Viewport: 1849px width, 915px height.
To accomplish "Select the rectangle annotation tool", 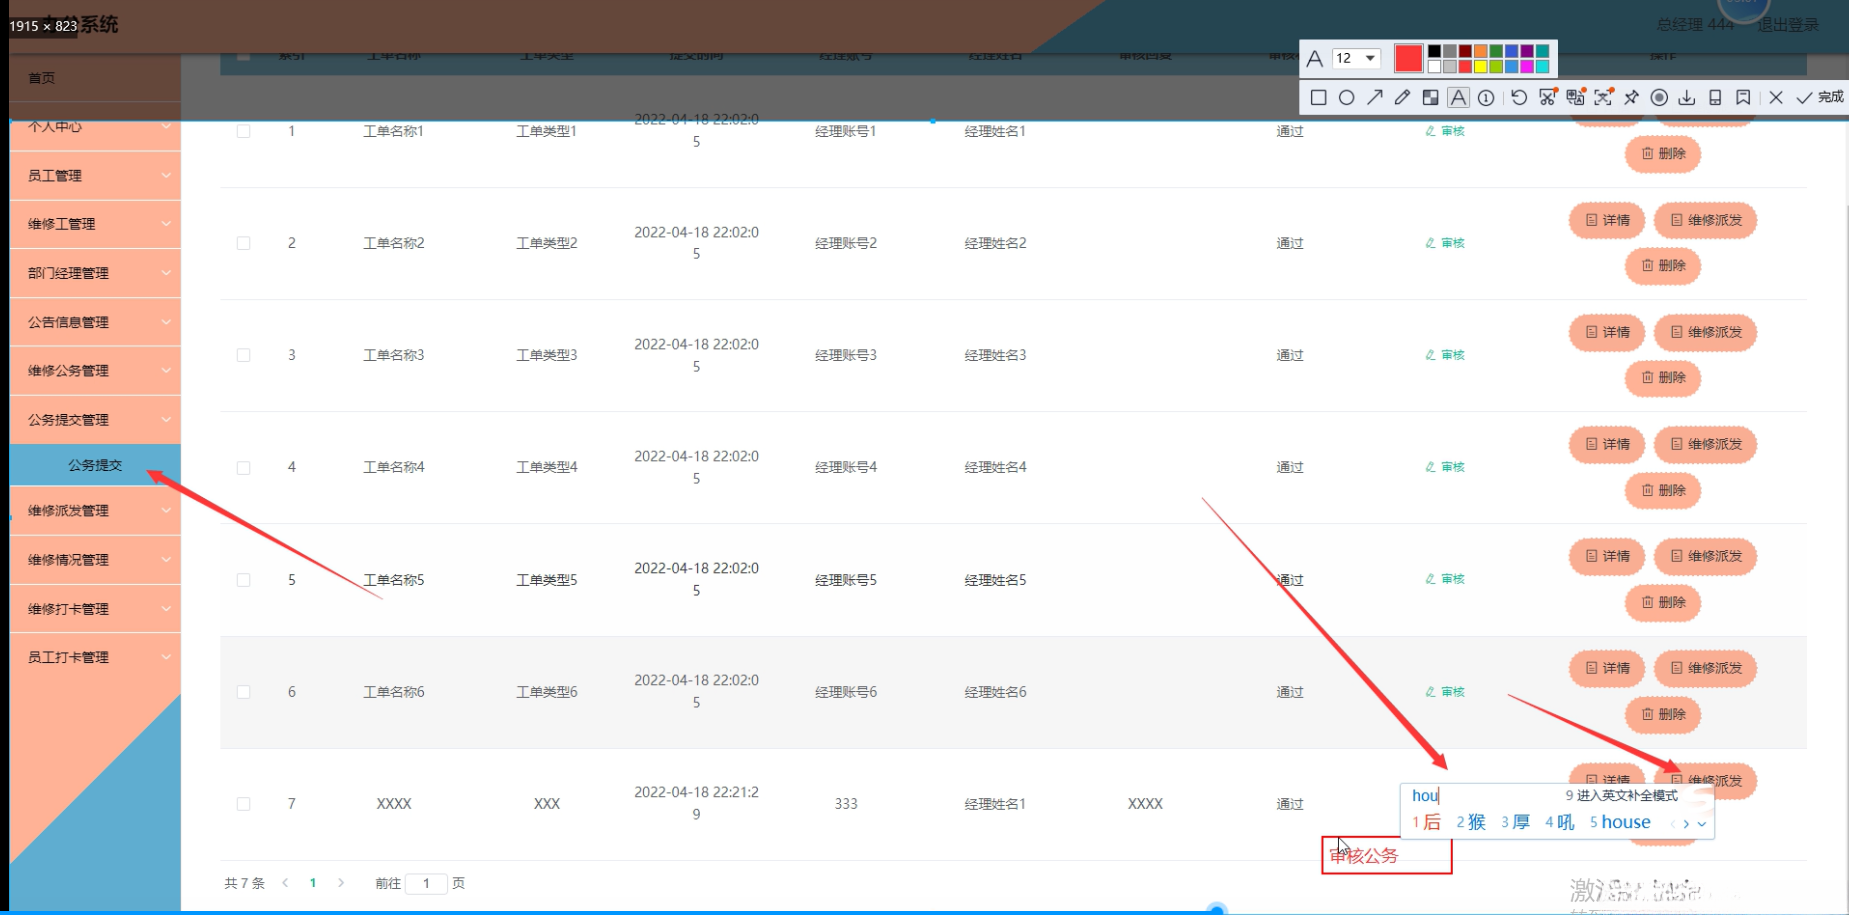I will (x=1318, y=97).
